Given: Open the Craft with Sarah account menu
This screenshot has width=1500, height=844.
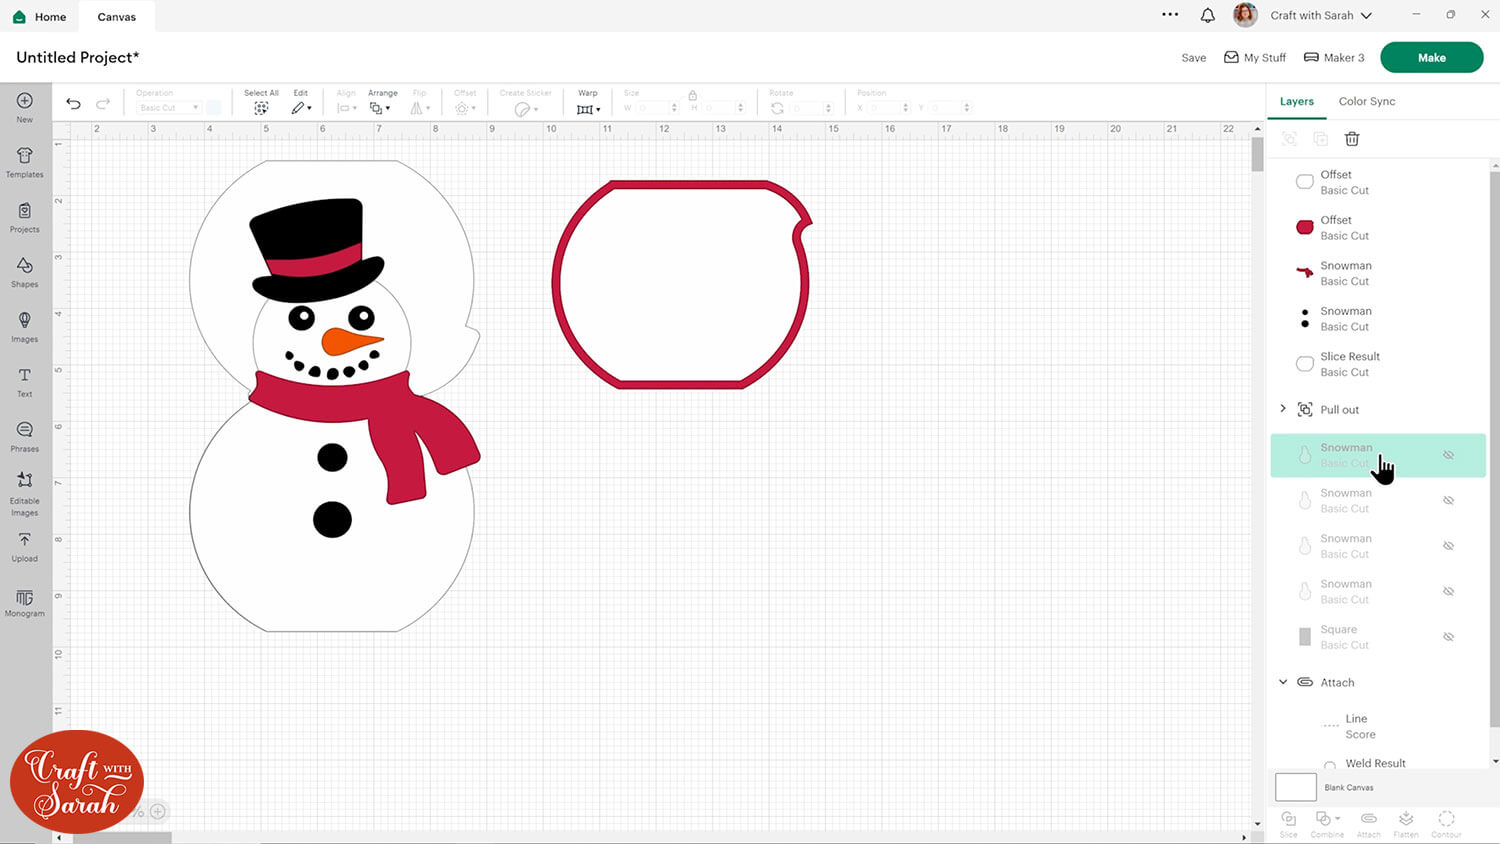Looking at the screenshot, I should coord(1321,15).
